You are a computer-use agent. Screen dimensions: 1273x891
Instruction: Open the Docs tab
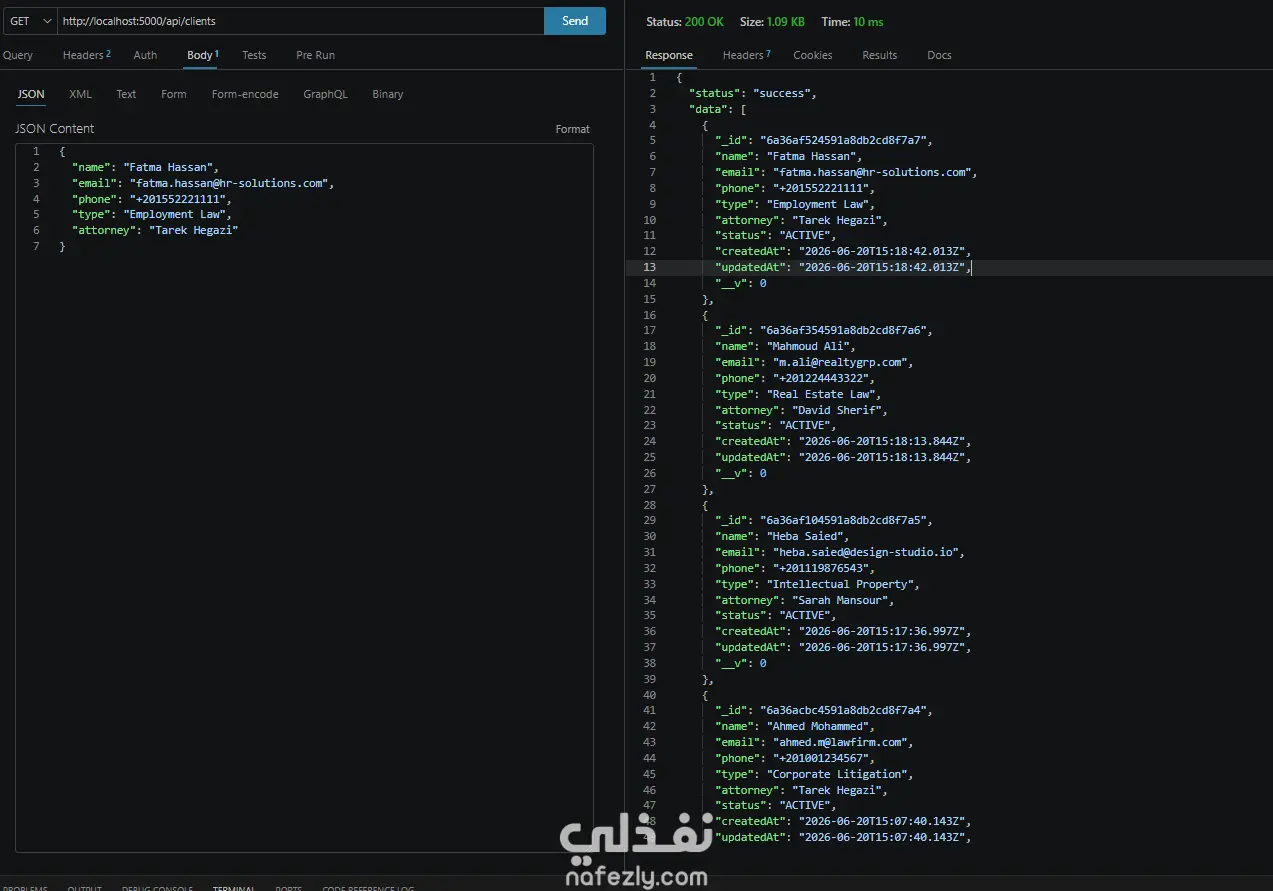(939, 55)
